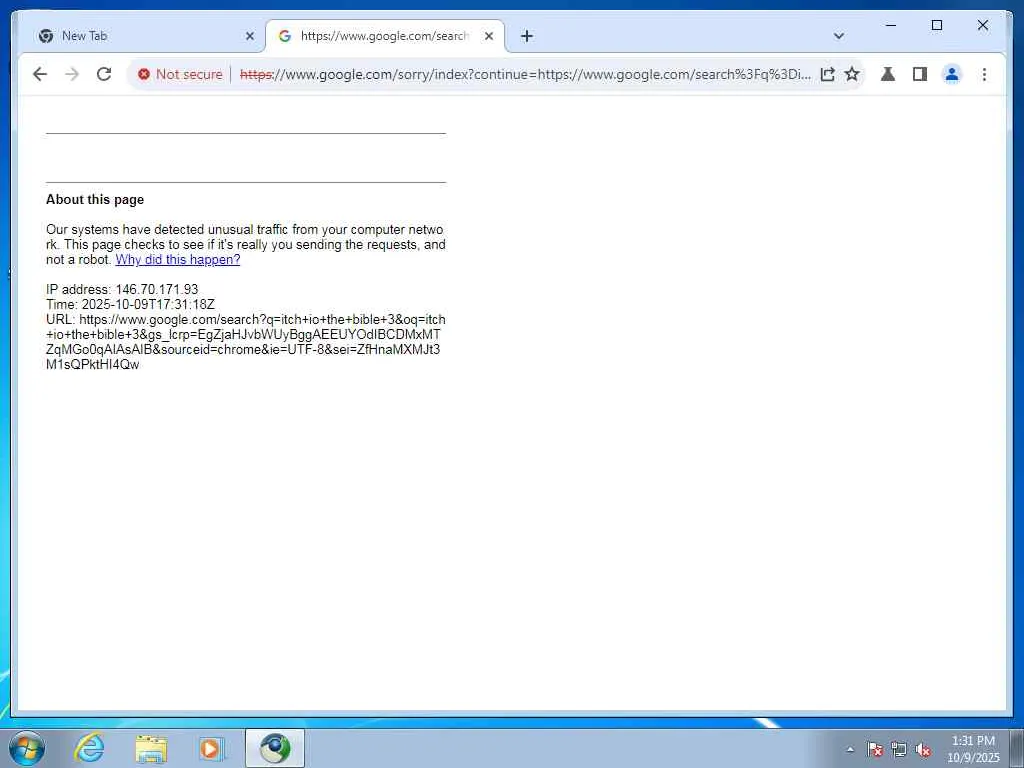Open Chrome Labs flask icon
Screen dimensions: 1024x768
tap(888, 74)
